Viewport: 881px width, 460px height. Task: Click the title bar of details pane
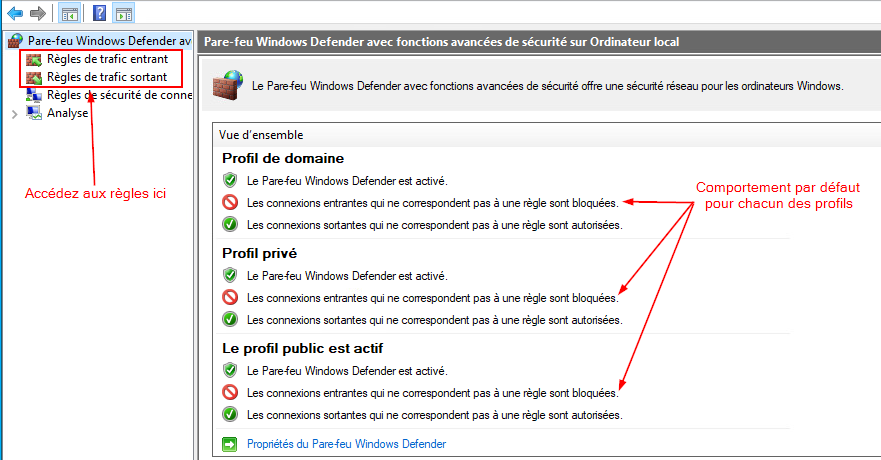(540, 42)
